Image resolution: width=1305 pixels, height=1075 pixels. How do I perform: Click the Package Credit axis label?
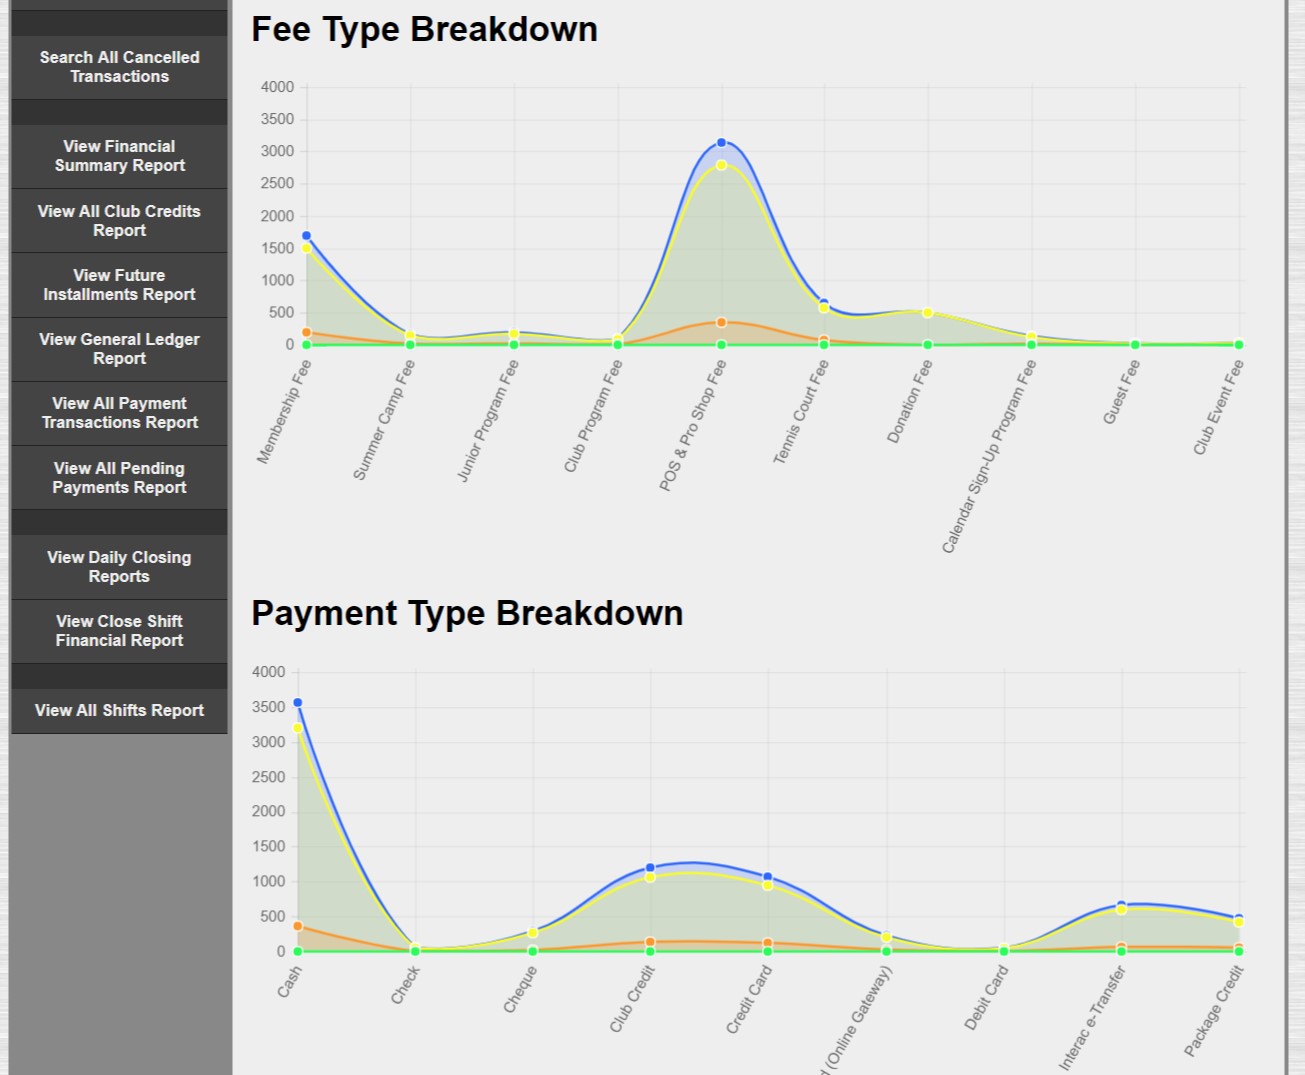click(x=1215, y=1011)
